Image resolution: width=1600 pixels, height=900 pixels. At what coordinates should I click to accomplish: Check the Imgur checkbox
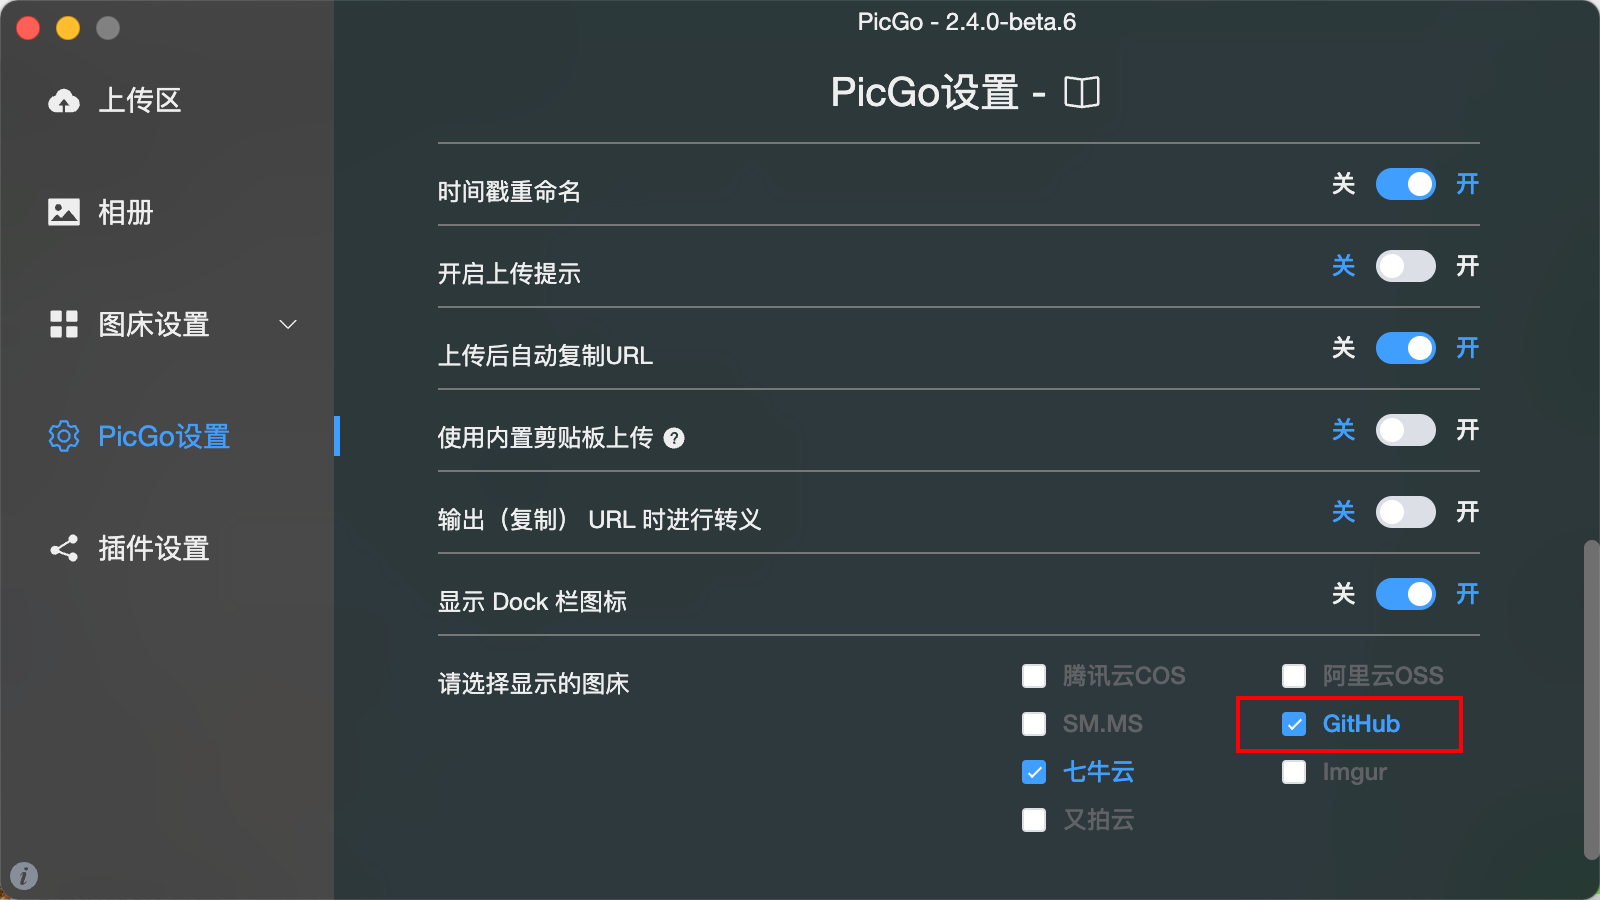(1294, 772)
